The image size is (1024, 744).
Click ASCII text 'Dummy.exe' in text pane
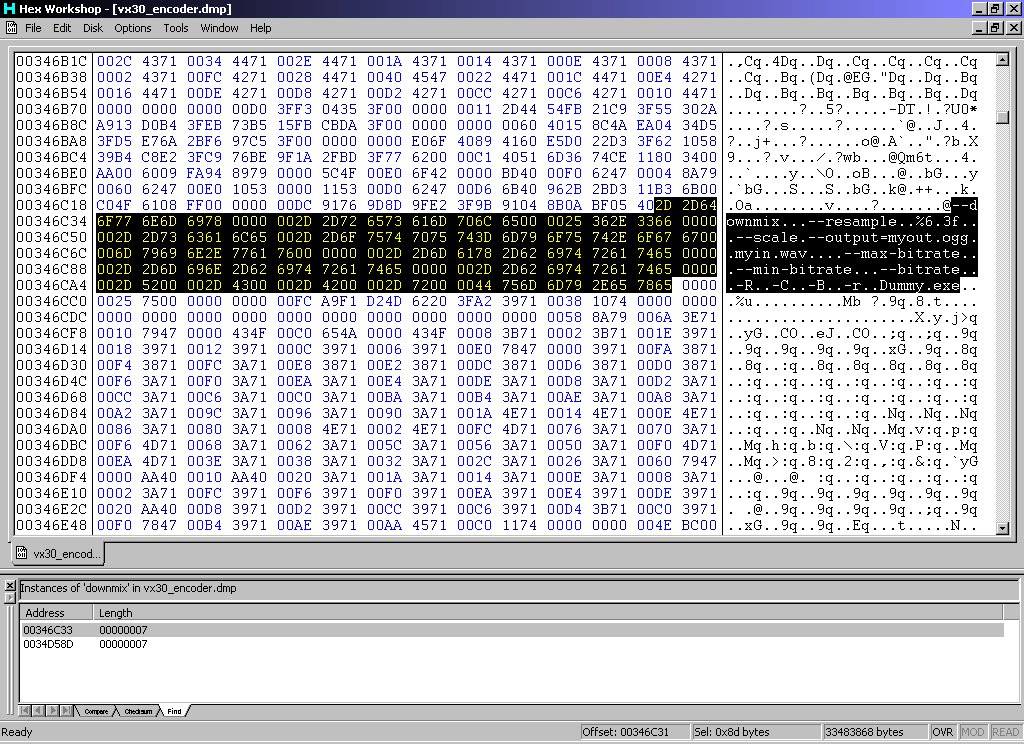click(920, 285)
